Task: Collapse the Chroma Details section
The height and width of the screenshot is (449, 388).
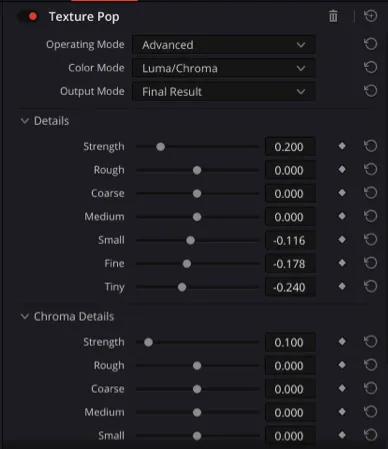Action: tap(25, 316)
